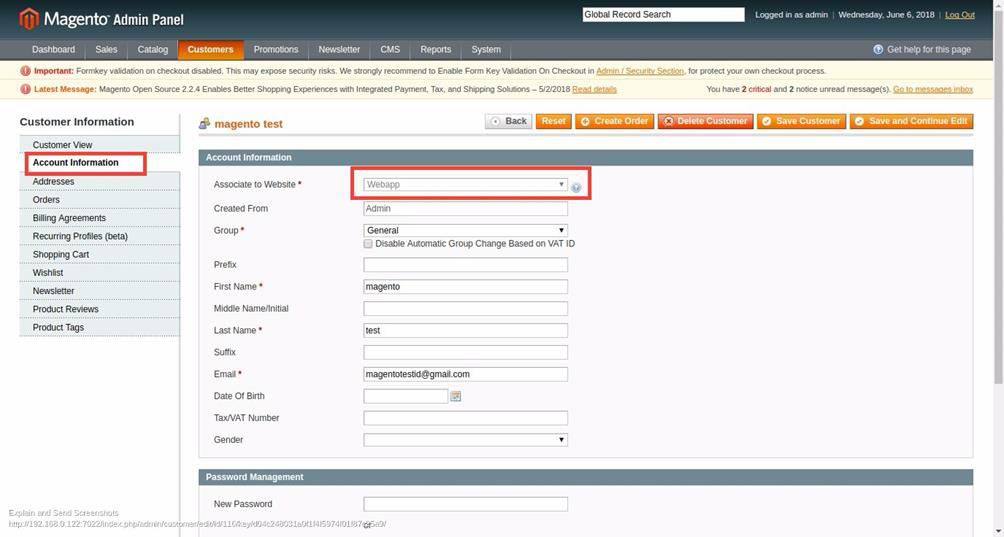Screen dimensions: 1004x537
Task: Enable Disable Automatic Group Change checkbox
Action: point(368,244)
